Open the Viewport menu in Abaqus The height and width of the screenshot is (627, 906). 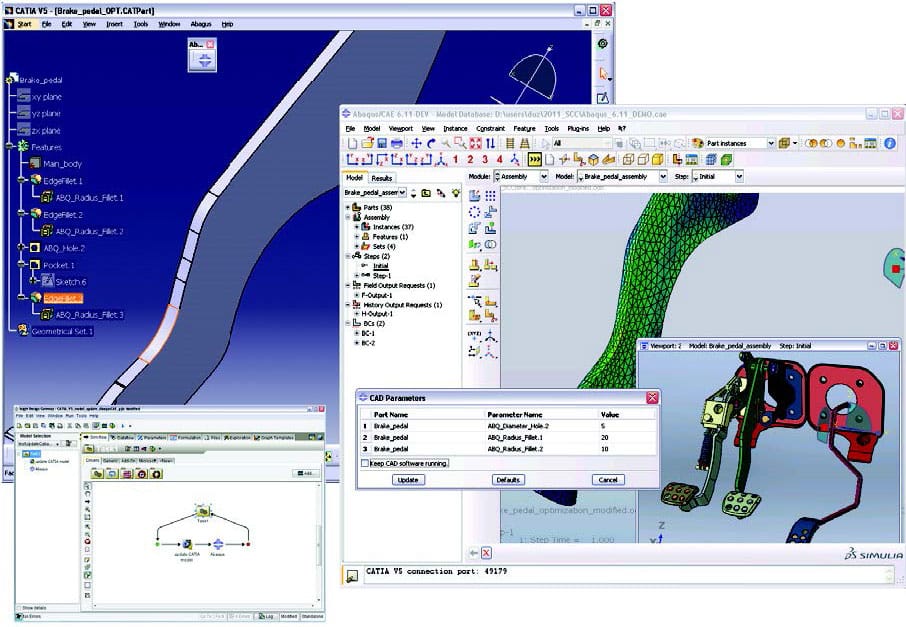pyautogui.click(x=400, y=128)
